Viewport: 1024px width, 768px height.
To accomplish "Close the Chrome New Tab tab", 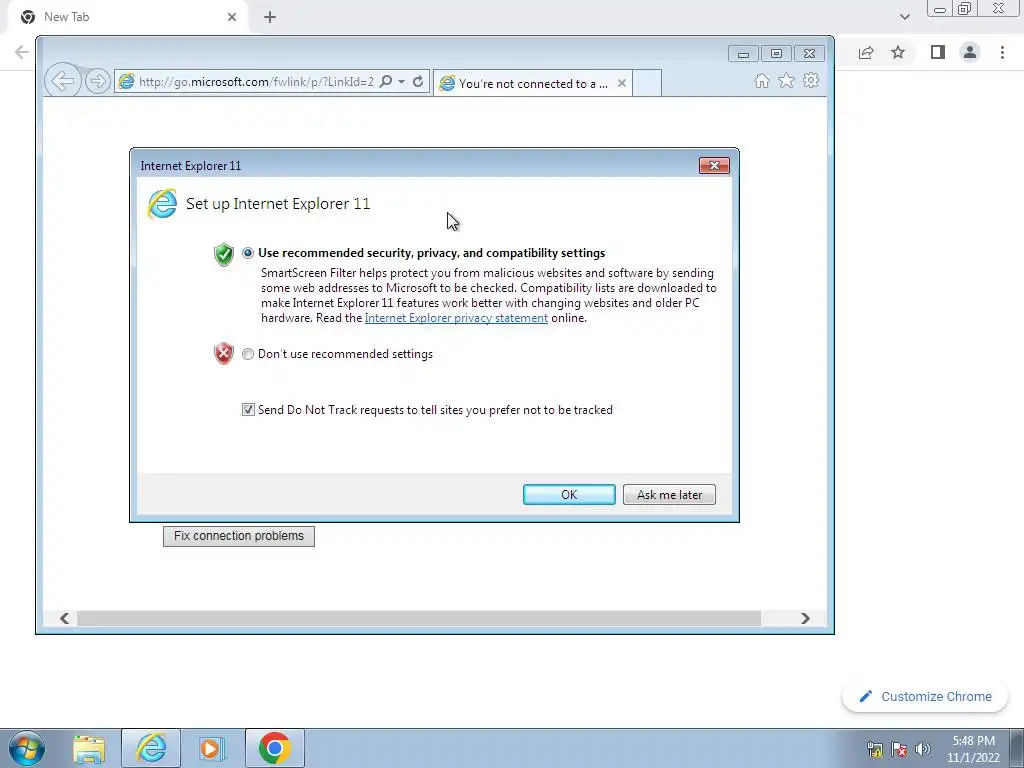I will pos(232,17).
